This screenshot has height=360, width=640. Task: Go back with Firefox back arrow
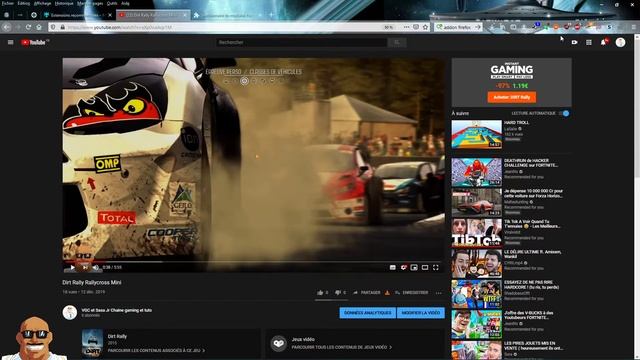pos(7,27)
